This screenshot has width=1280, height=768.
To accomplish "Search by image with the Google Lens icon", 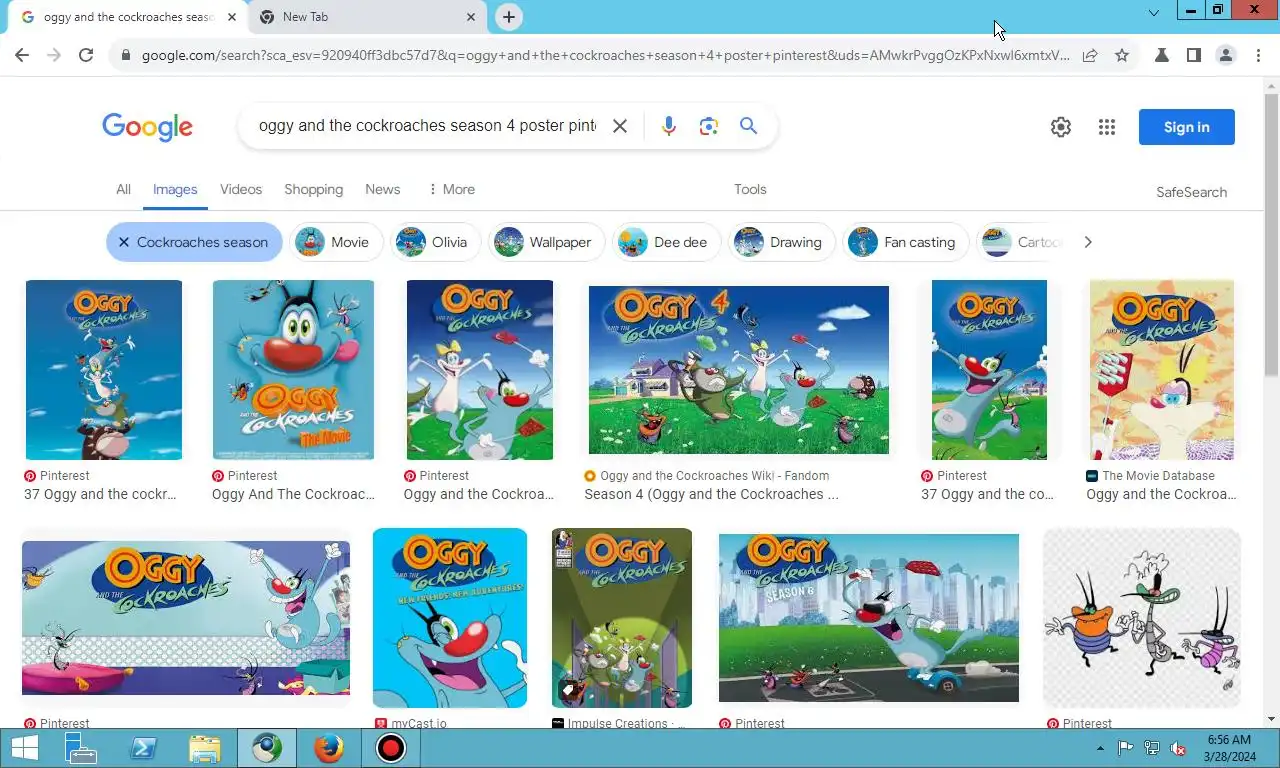I will pyautogui.click(x=709, y=126).
